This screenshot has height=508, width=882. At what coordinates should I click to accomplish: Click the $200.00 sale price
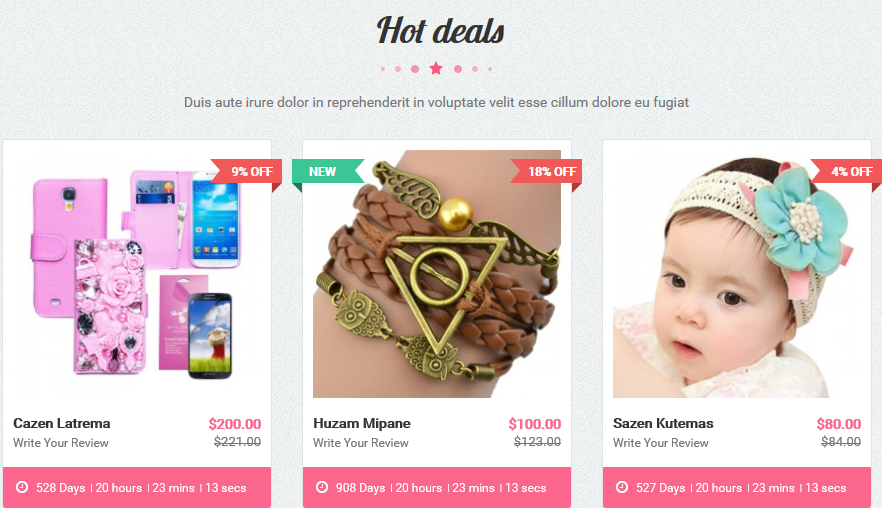click(x=235, y=424)
